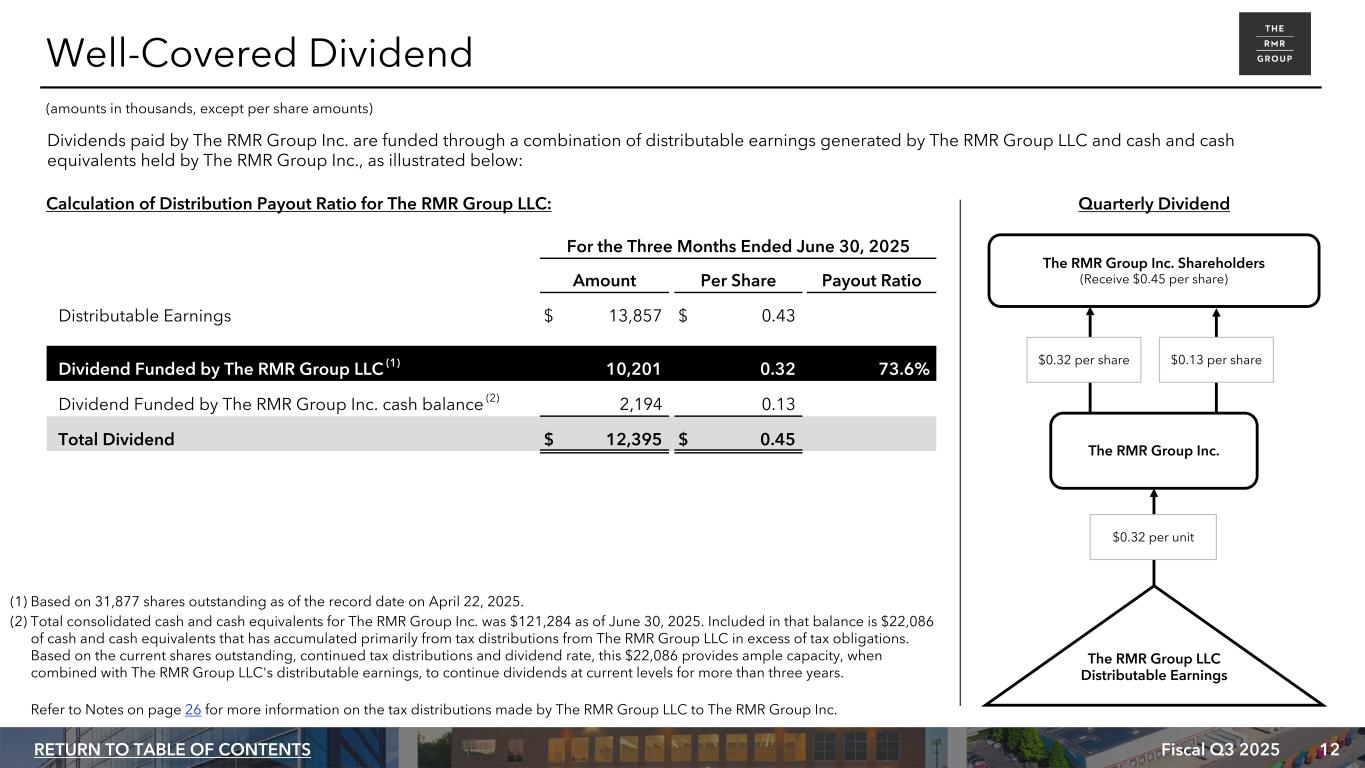Click the 73.6% payout ratio value

pos(903,369)
